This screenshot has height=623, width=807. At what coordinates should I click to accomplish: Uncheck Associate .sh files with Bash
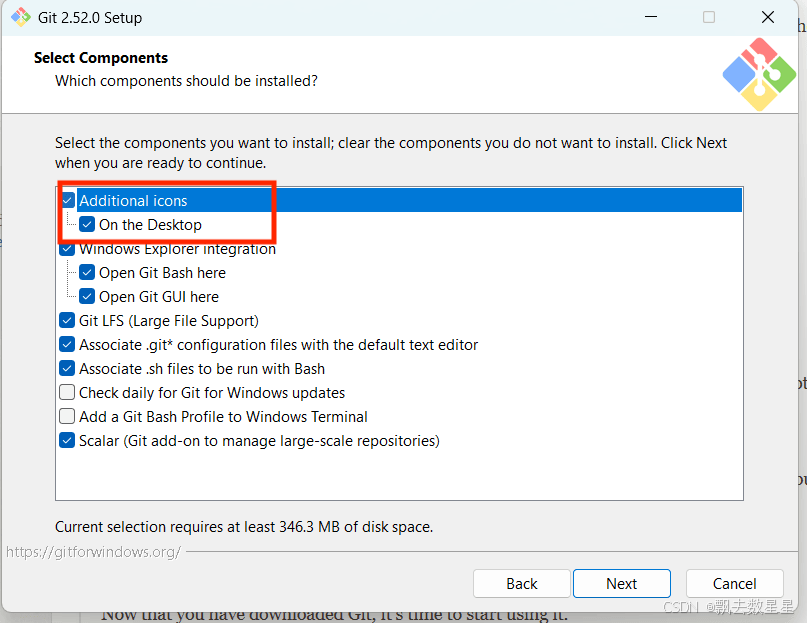(67, 369)
